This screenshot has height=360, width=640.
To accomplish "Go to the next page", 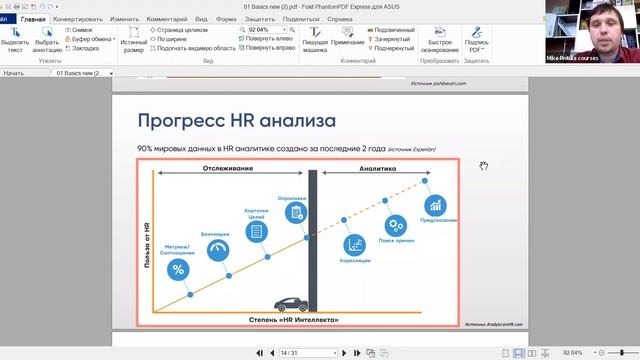I will point(344,353).
